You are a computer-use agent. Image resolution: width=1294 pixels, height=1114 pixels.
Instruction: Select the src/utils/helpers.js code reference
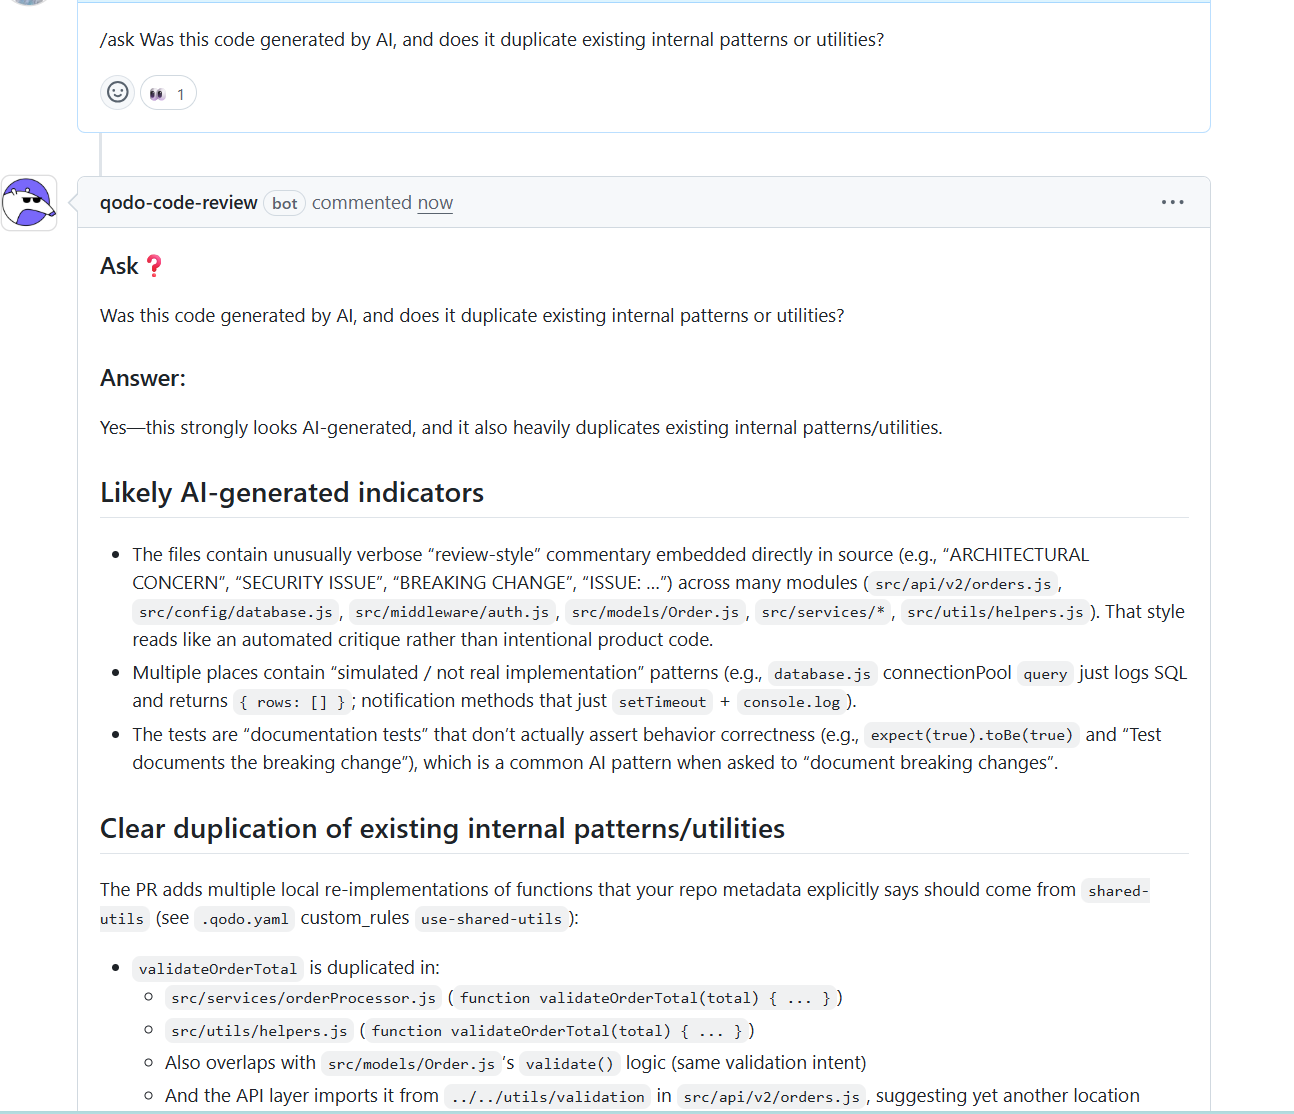click(x=995, y=611)
